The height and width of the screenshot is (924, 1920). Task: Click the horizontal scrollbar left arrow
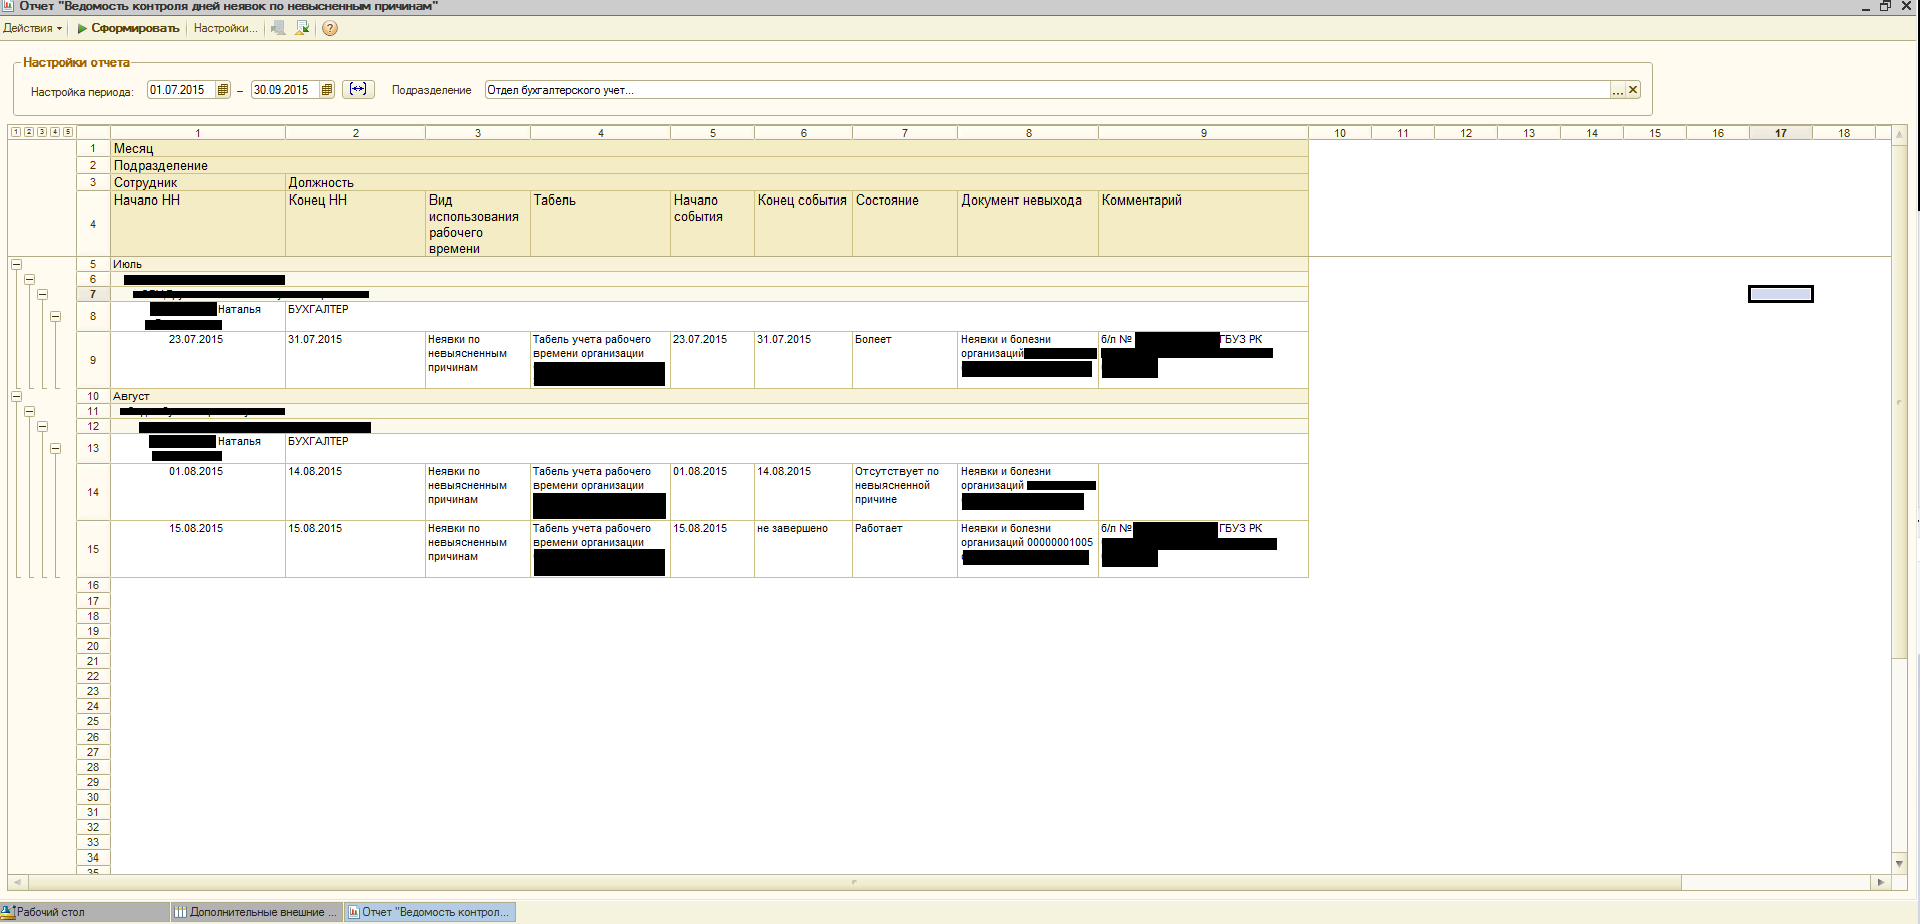(17, 882)
